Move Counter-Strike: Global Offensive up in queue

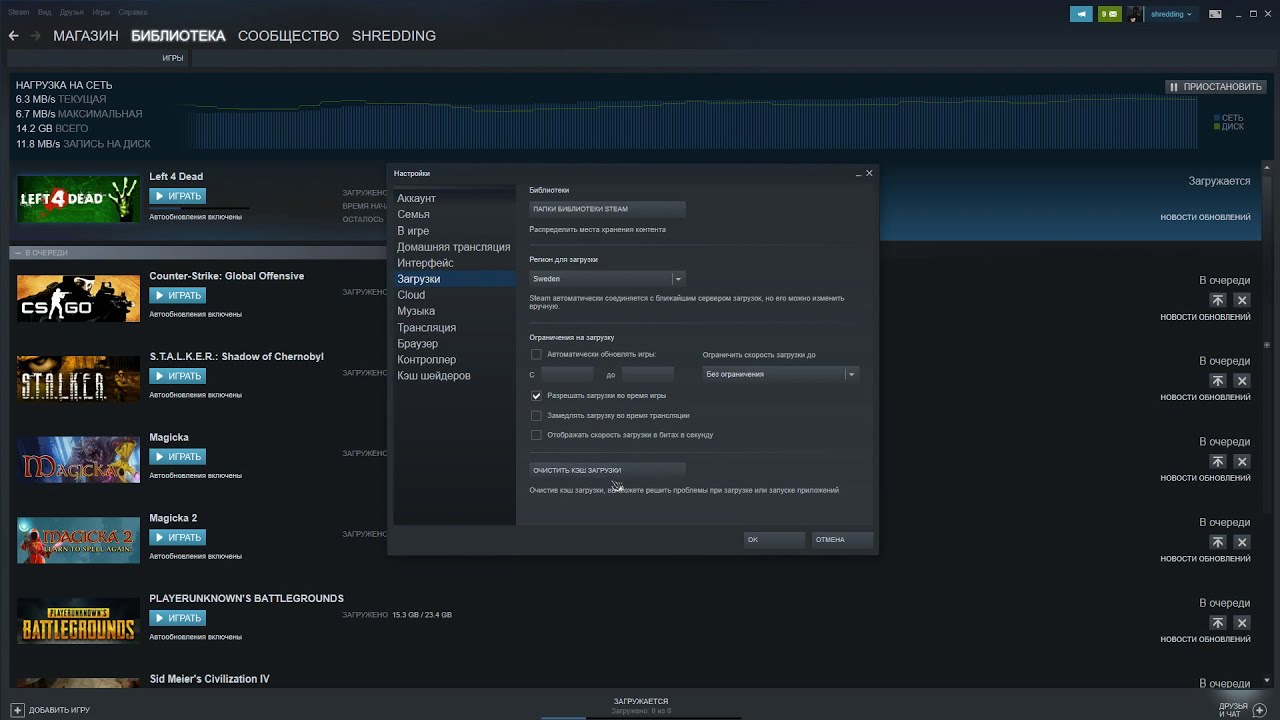1217,300
